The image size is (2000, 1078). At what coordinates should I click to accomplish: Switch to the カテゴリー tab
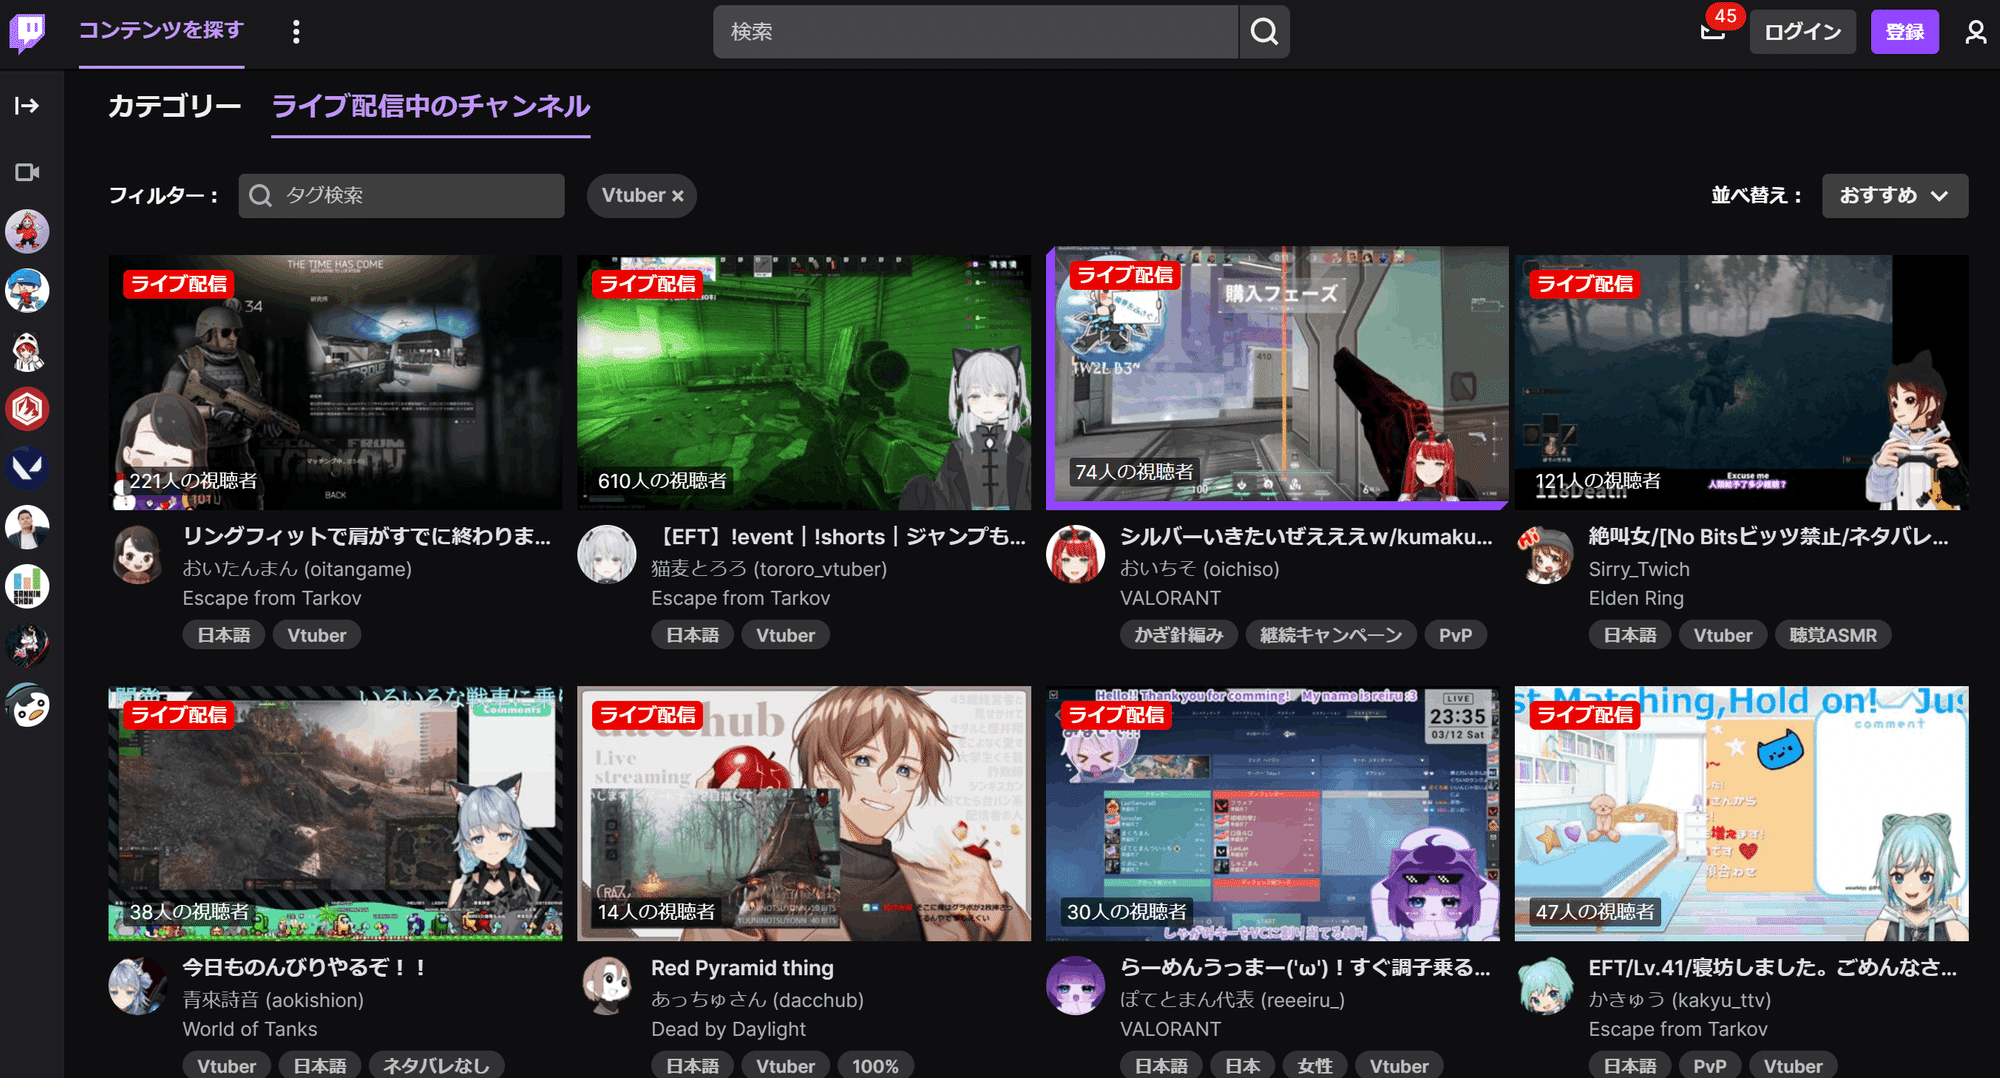[x=174, y=106]
